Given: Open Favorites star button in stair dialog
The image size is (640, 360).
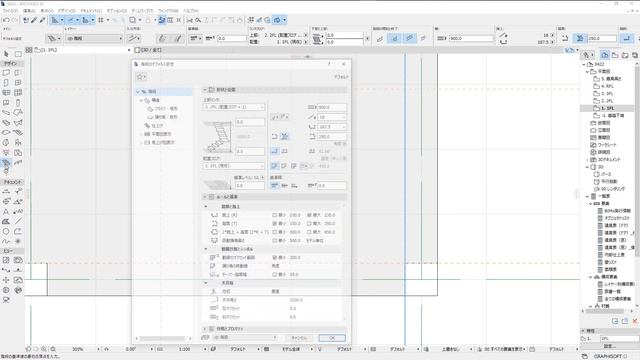Looking at the screenshot, I should tap(141, 77).
